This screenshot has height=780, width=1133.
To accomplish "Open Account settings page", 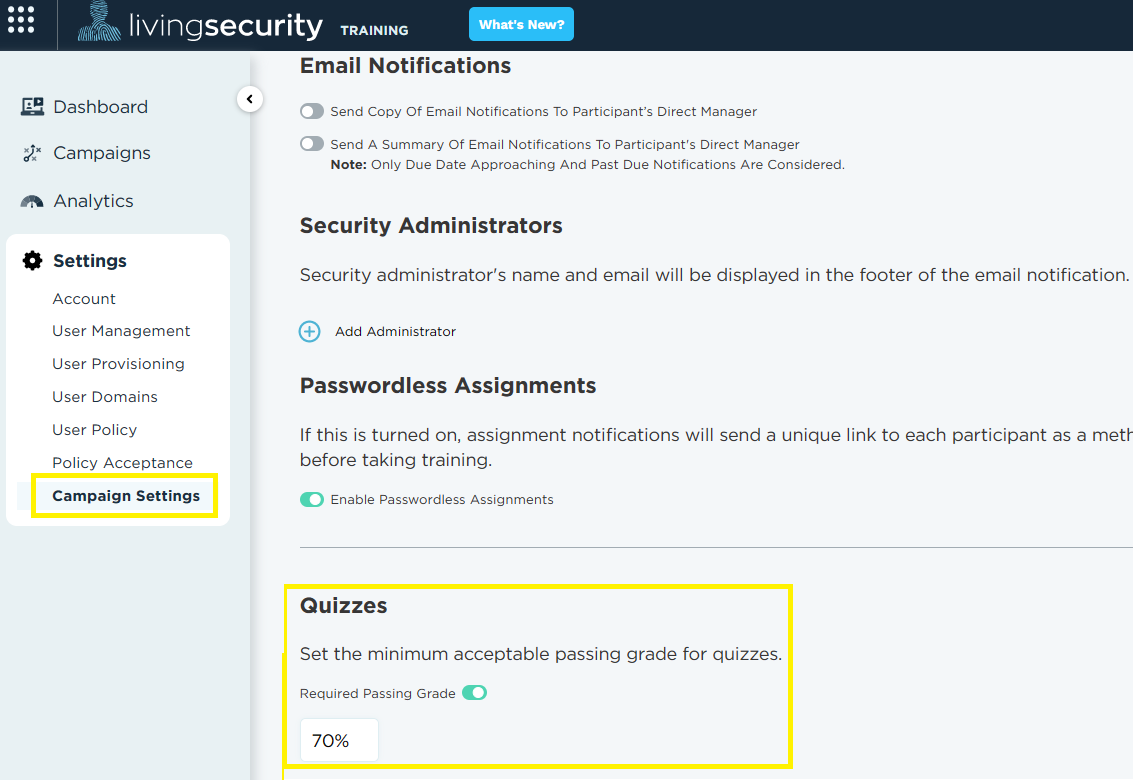I will 84,299.
